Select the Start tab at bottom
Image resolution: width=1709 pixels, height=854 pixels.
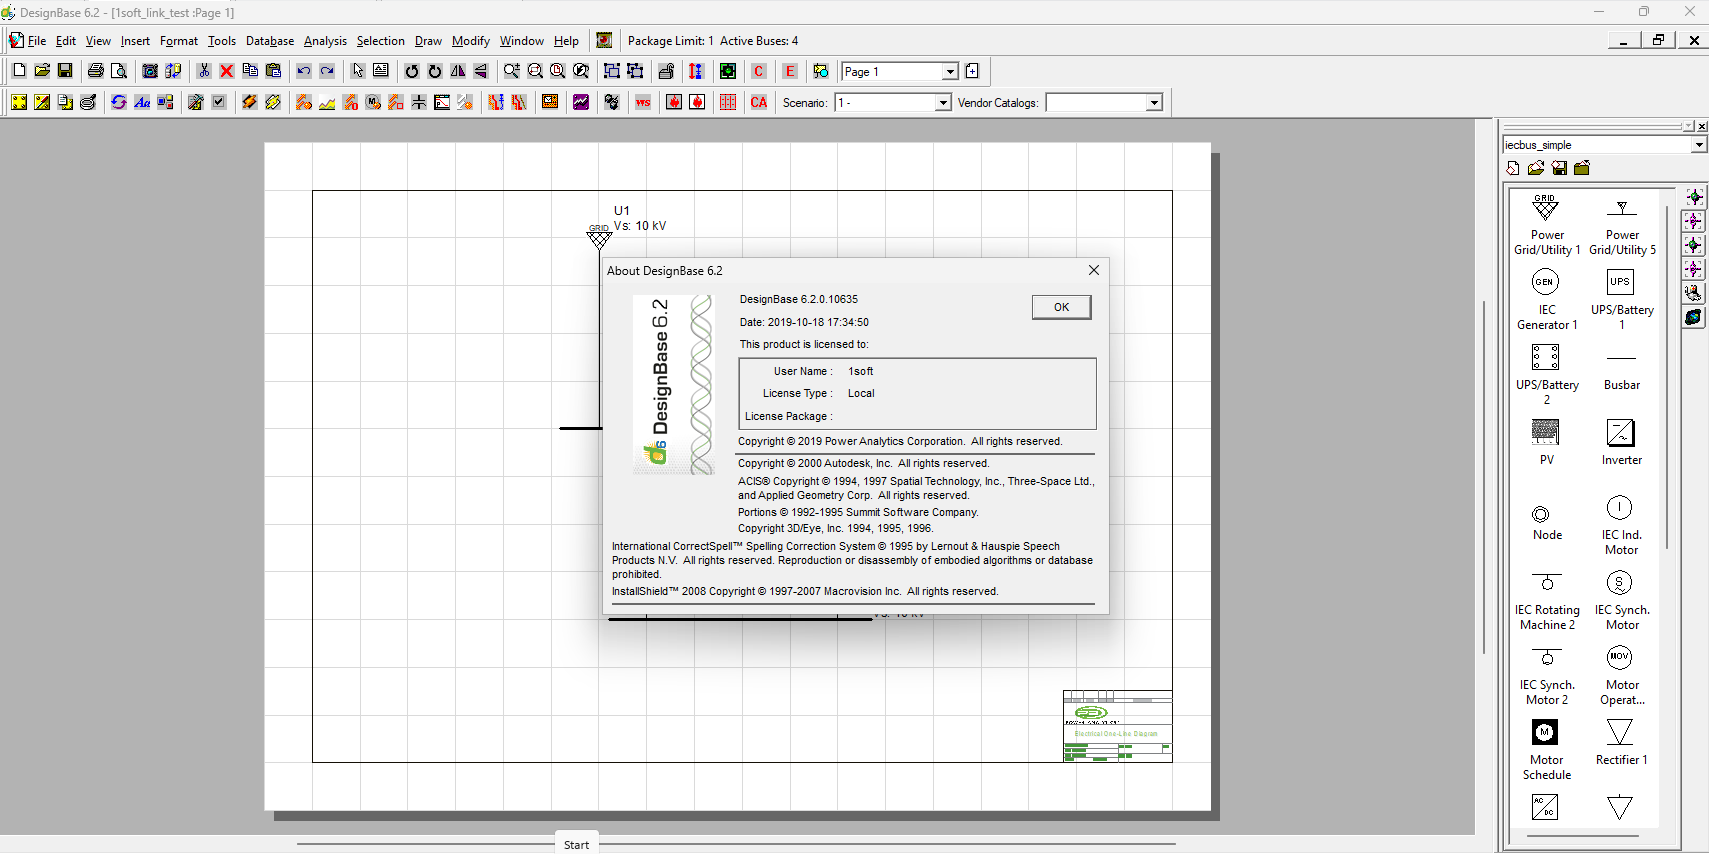pyautogui.click(x=576, y=845)
